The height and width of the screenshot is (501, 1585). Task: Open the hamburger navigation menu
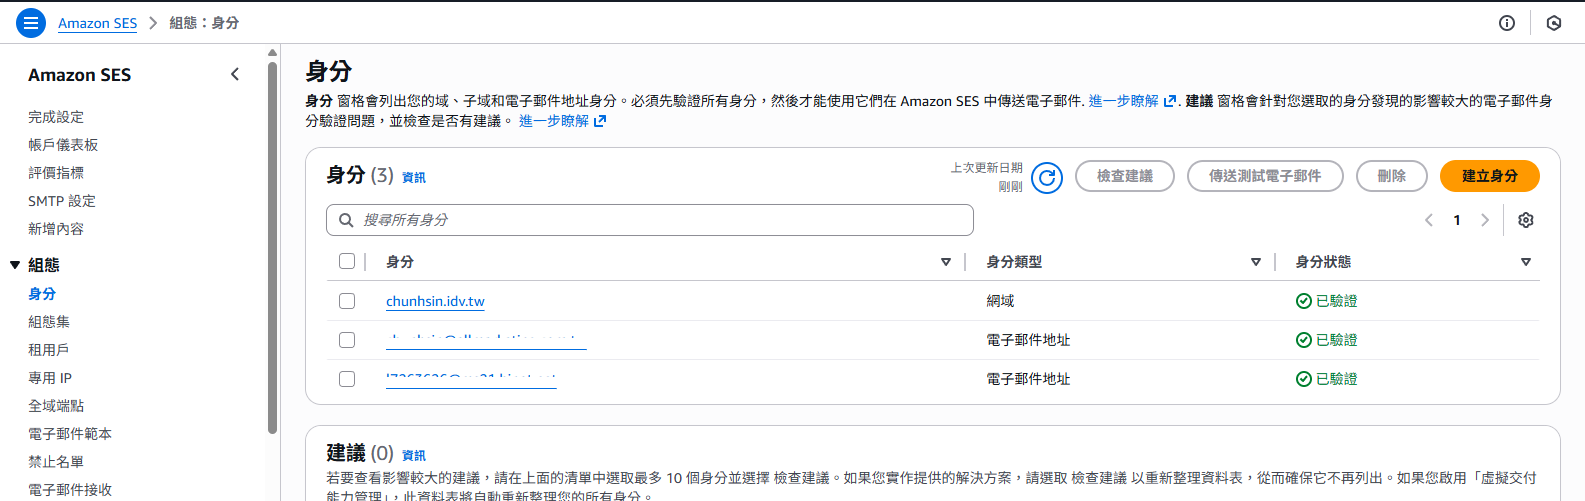[31, 23]
